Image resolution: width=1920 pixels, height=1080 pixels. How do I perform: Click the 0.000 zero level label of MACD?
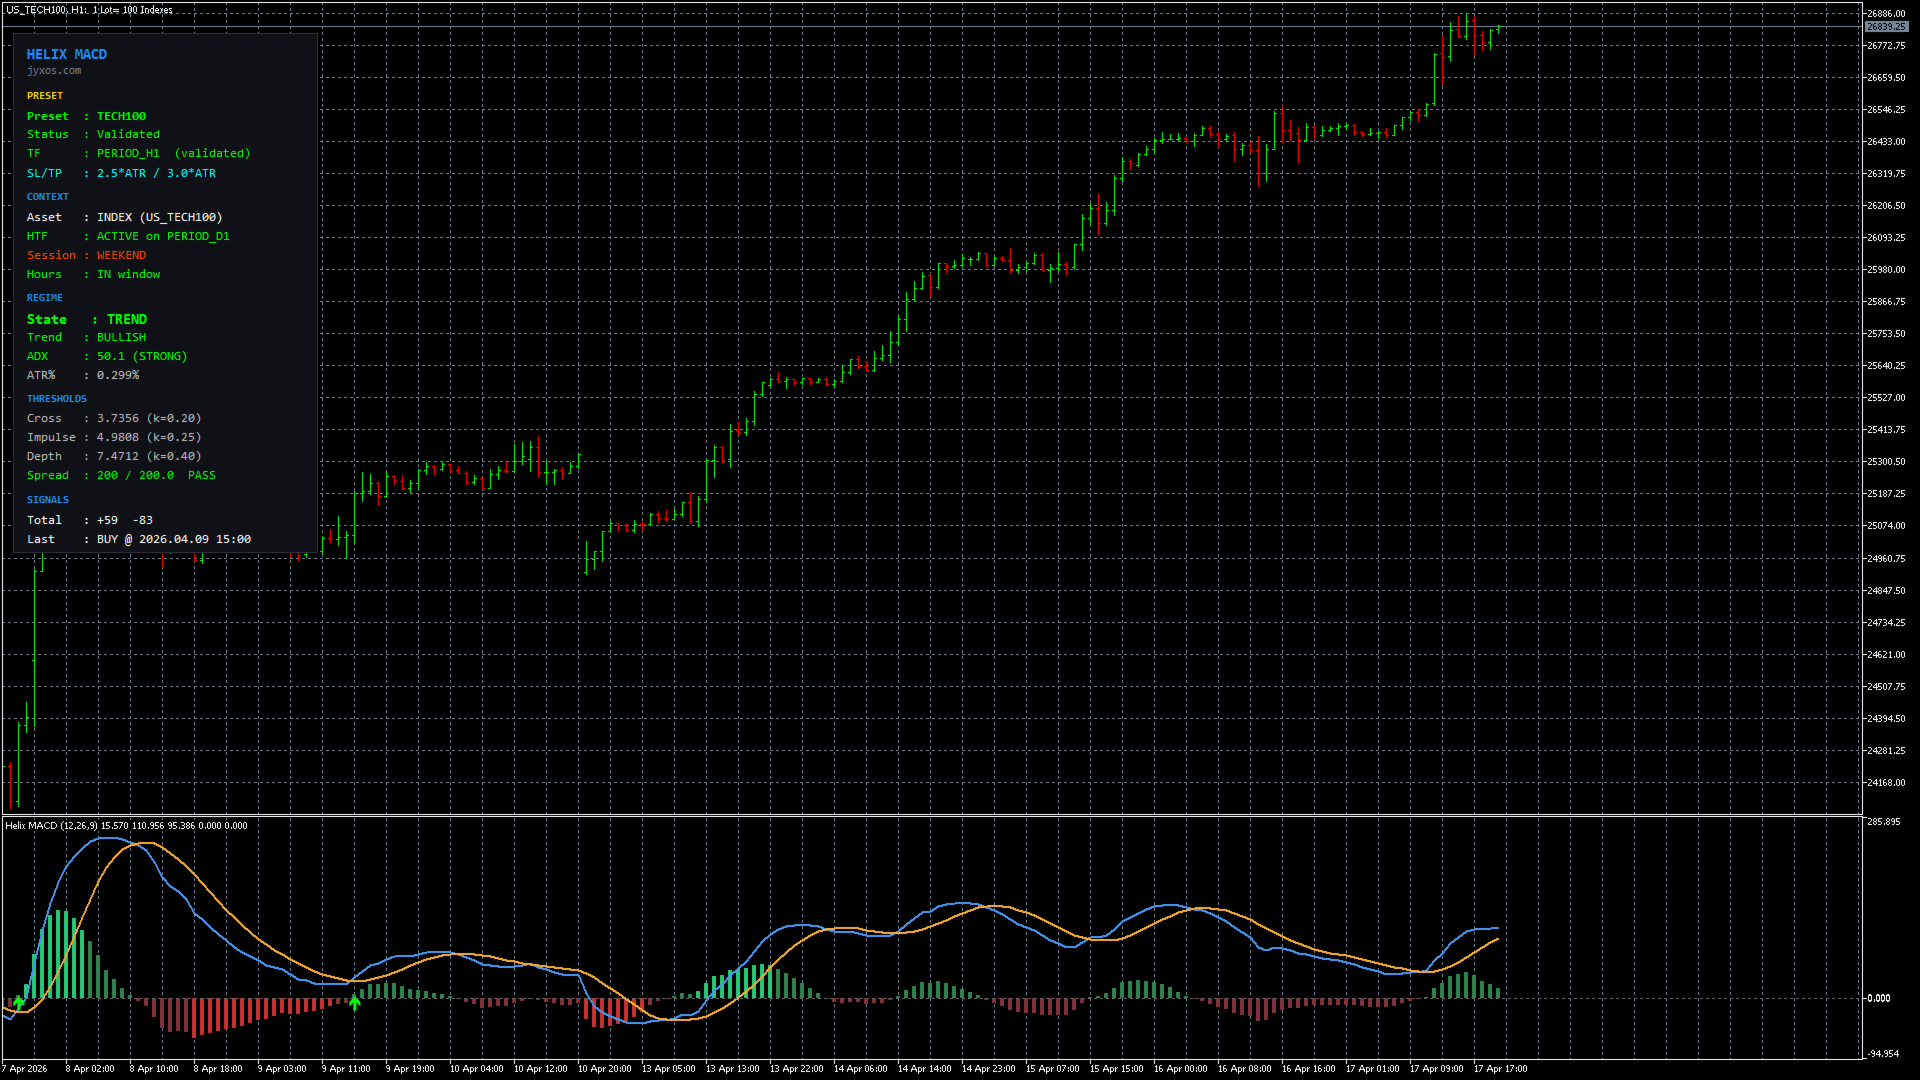tap(1879, 998)
